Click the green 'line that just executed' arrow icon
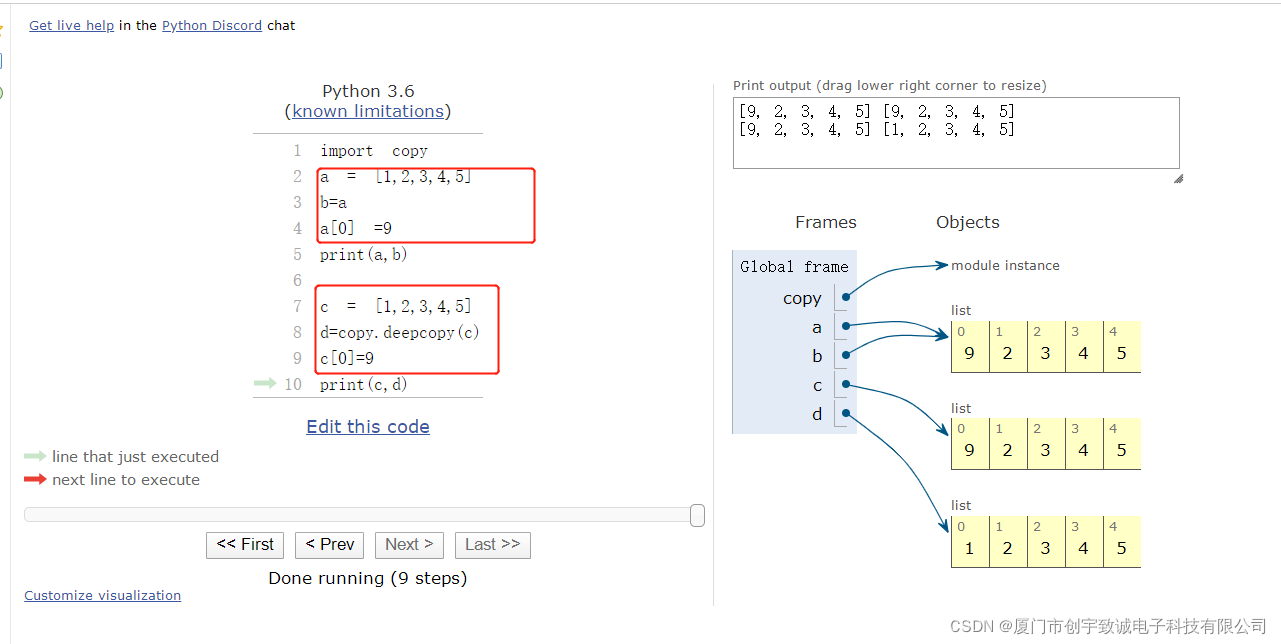The image size is (1281, 644). tap(35, 456)
